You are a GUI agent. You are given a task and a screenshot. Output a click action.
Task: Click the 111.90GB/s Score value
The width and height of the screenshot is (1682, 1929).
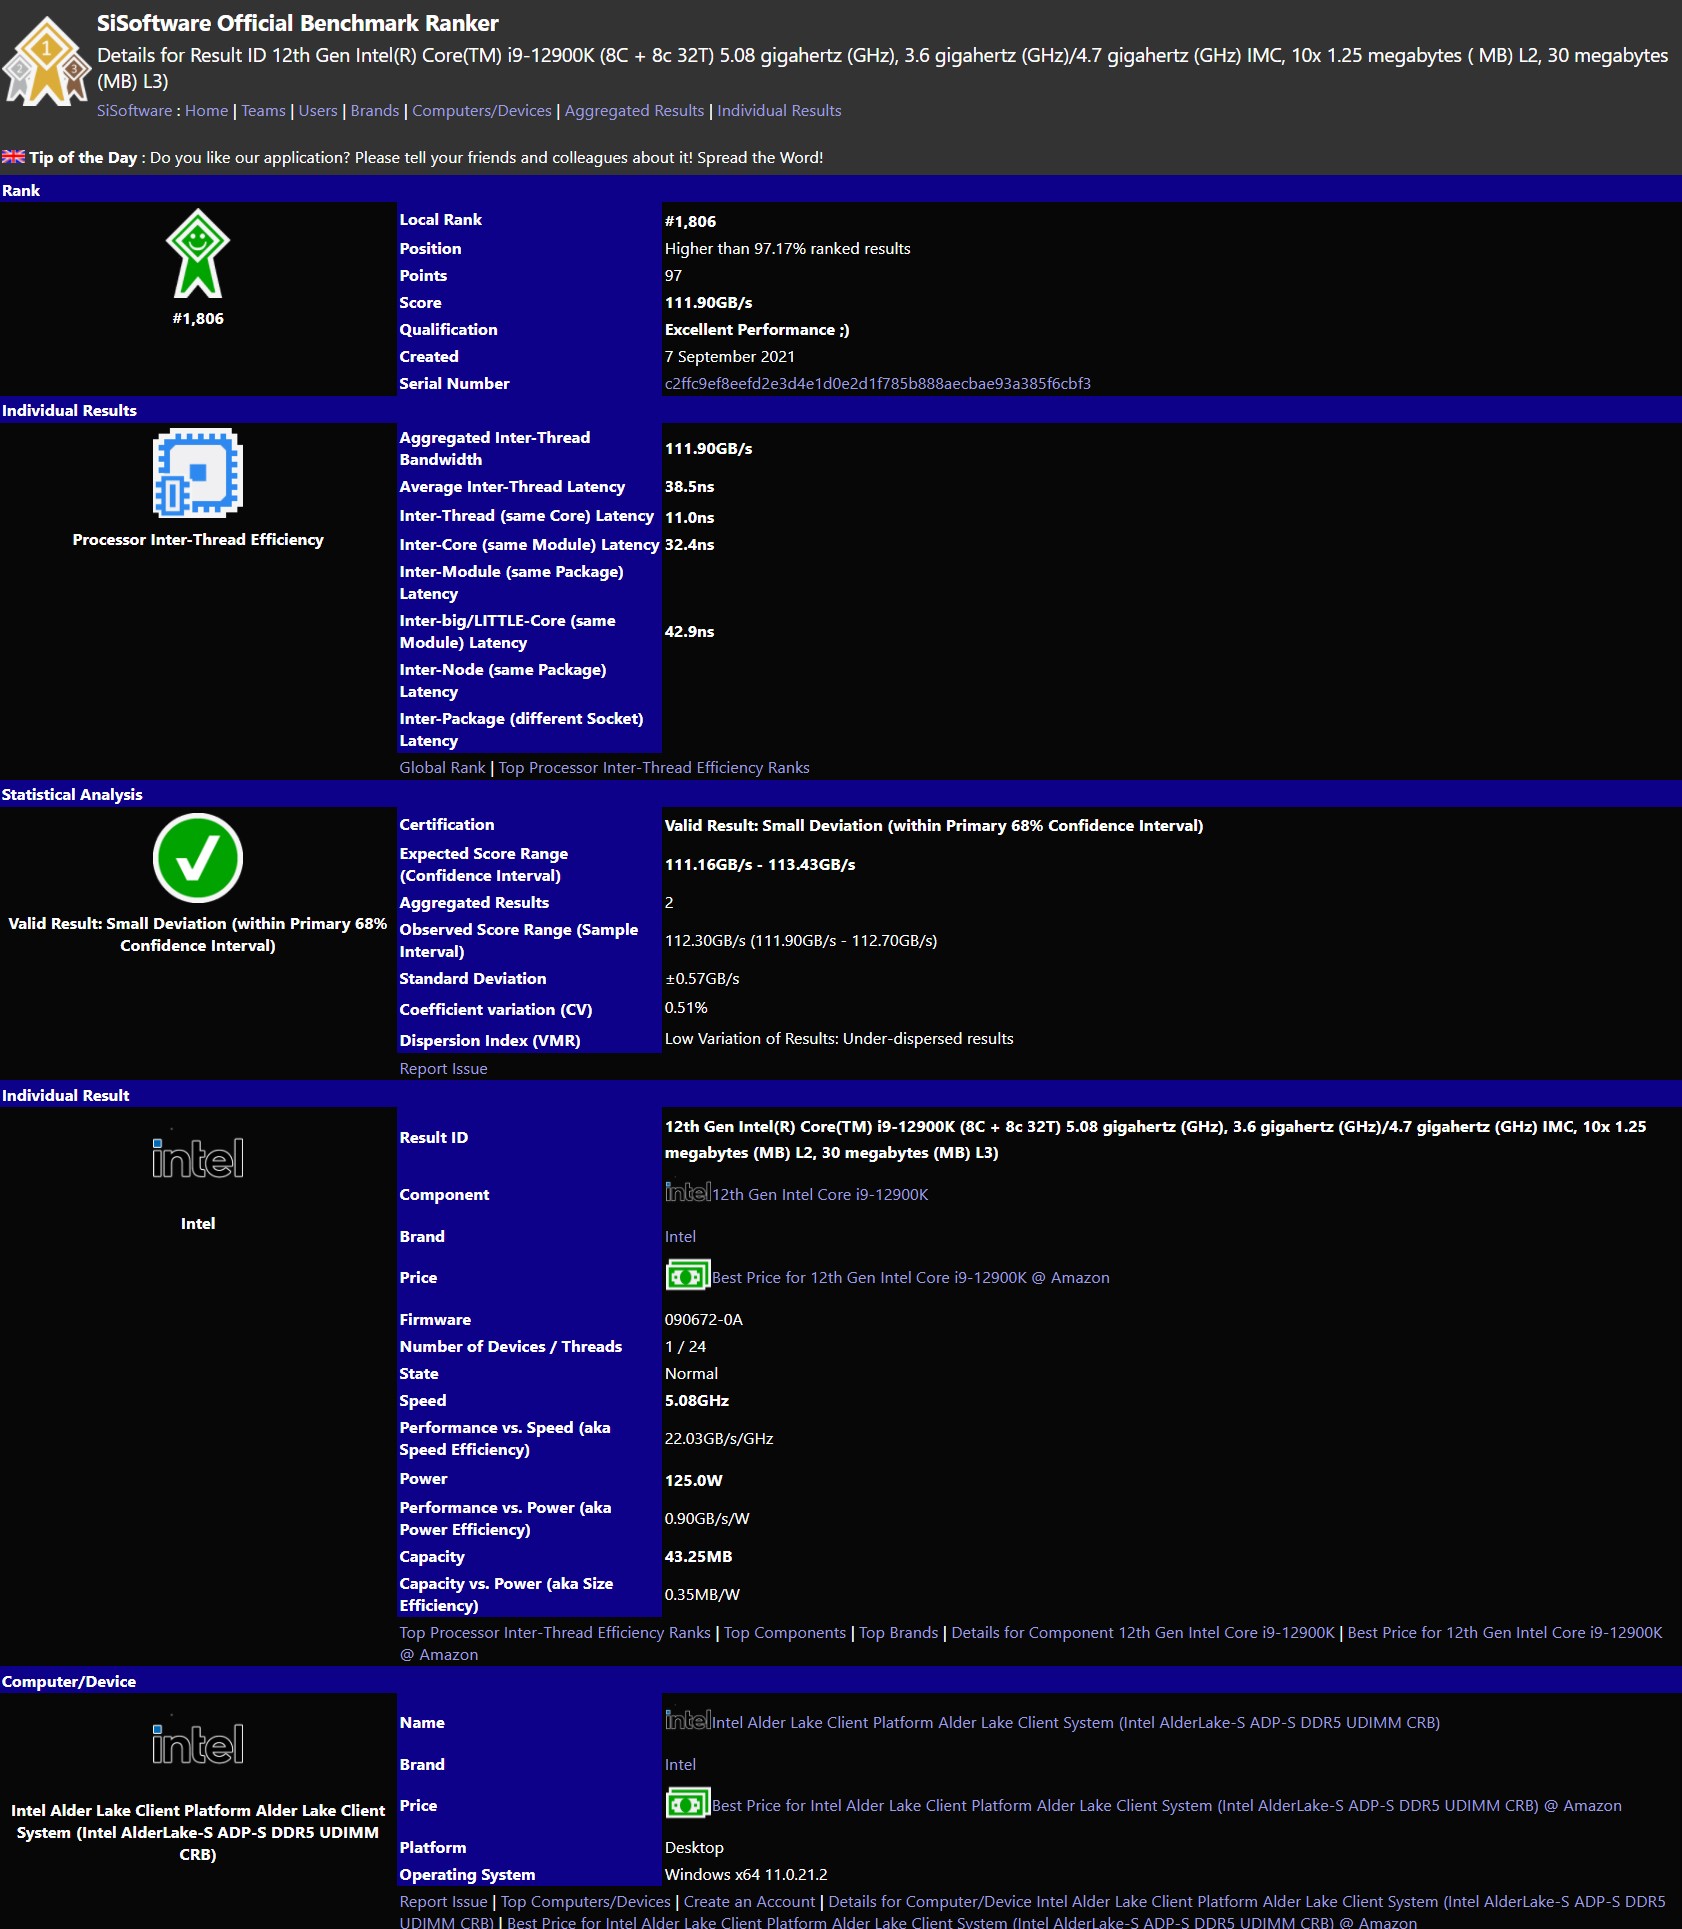[x=709, y=303]
